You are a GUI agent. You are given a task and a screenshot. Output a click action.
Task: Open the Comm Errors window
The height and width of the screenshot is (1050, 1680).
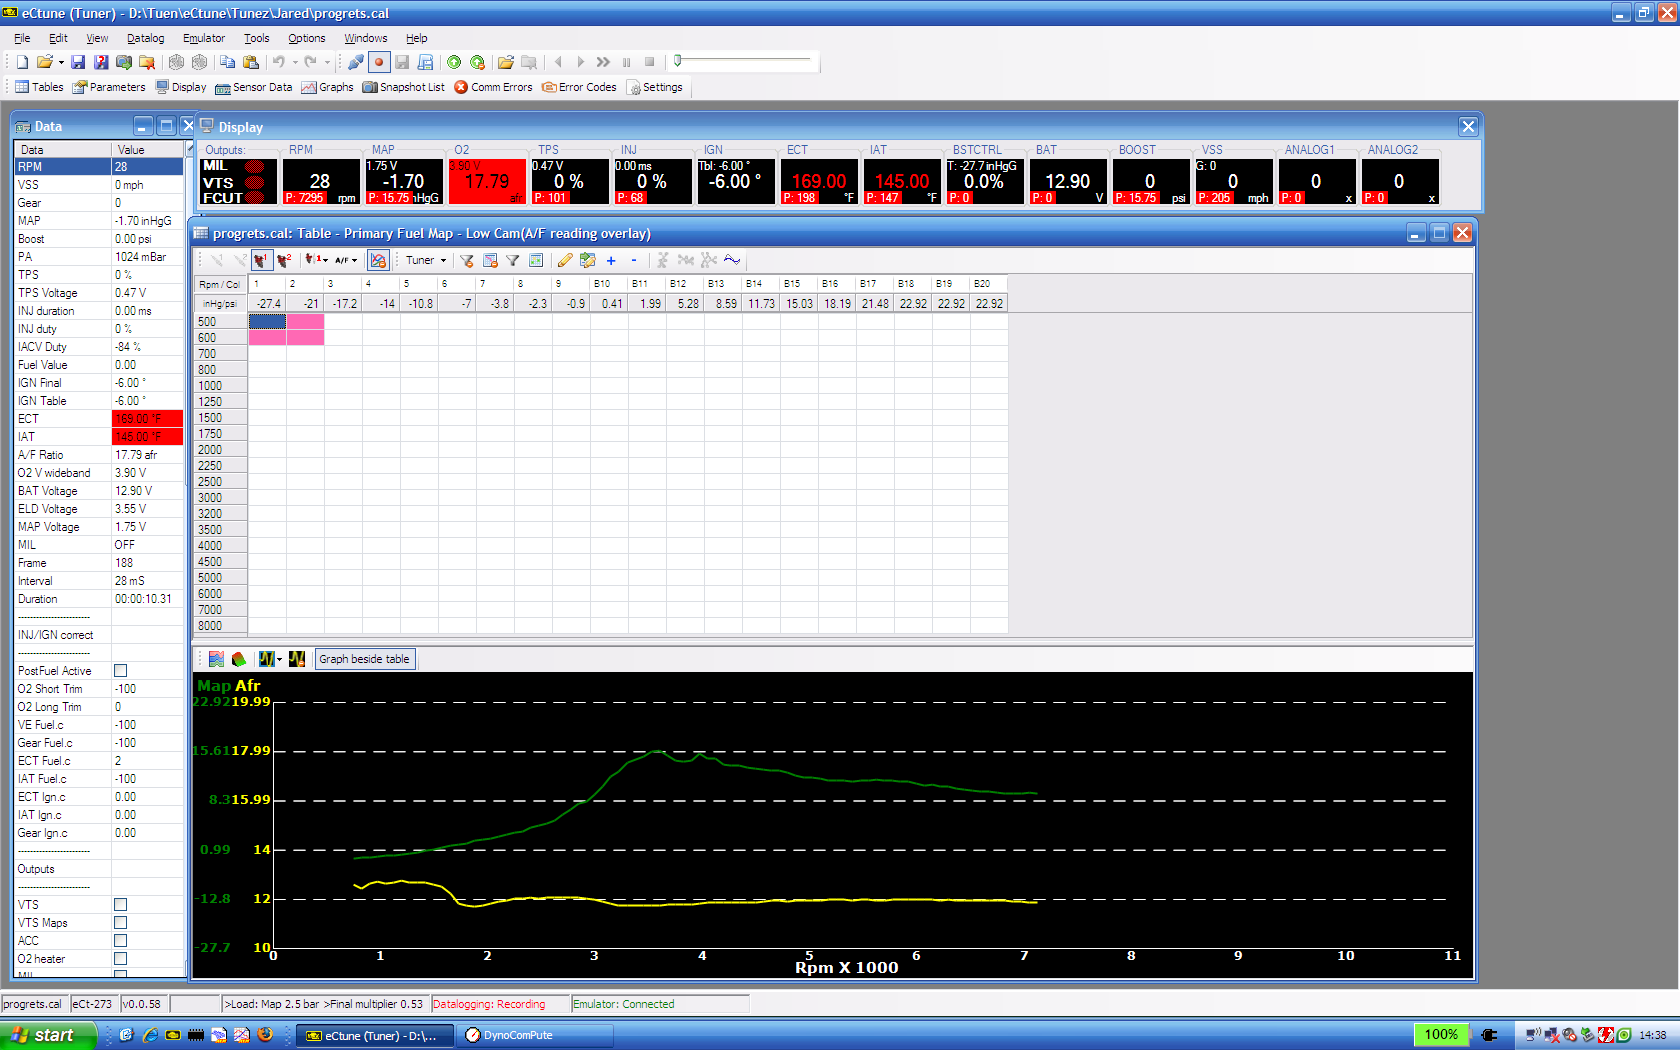(x=493, y=87)
